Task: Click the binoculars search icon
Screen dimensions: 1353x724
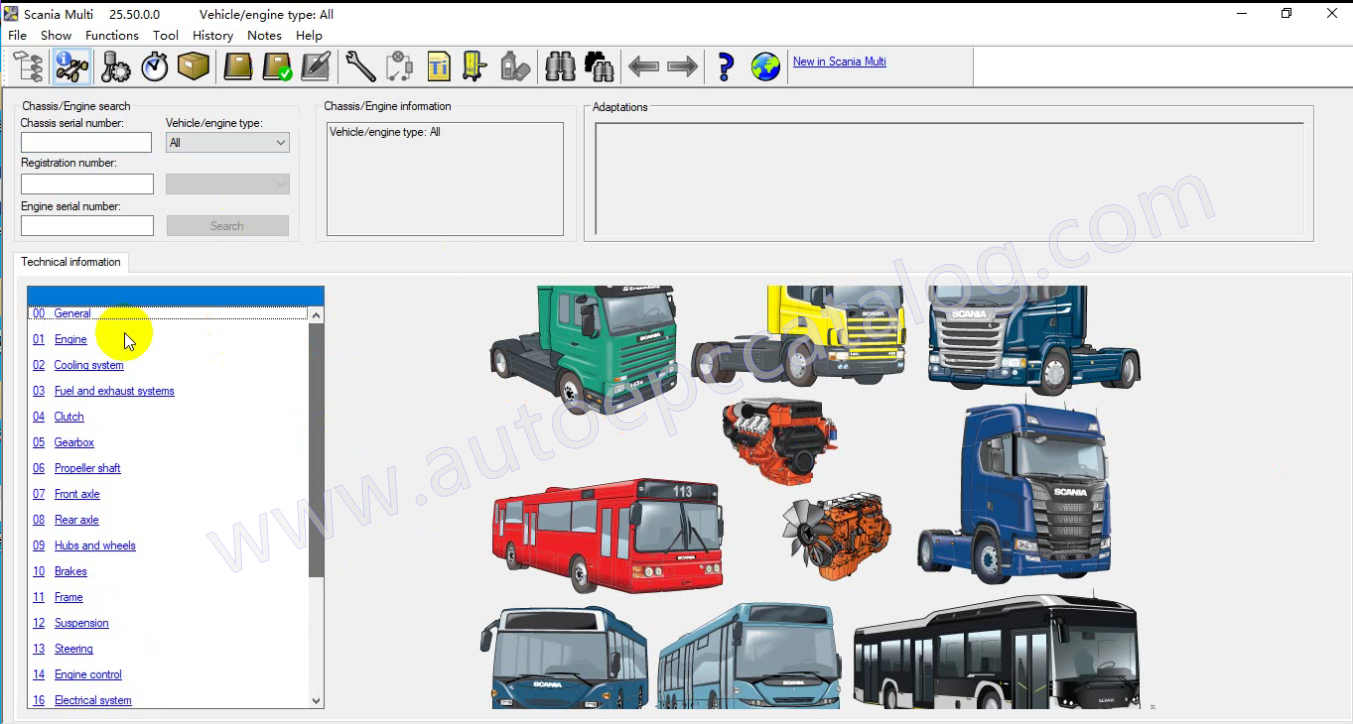Action: click(x=560, y=67)
